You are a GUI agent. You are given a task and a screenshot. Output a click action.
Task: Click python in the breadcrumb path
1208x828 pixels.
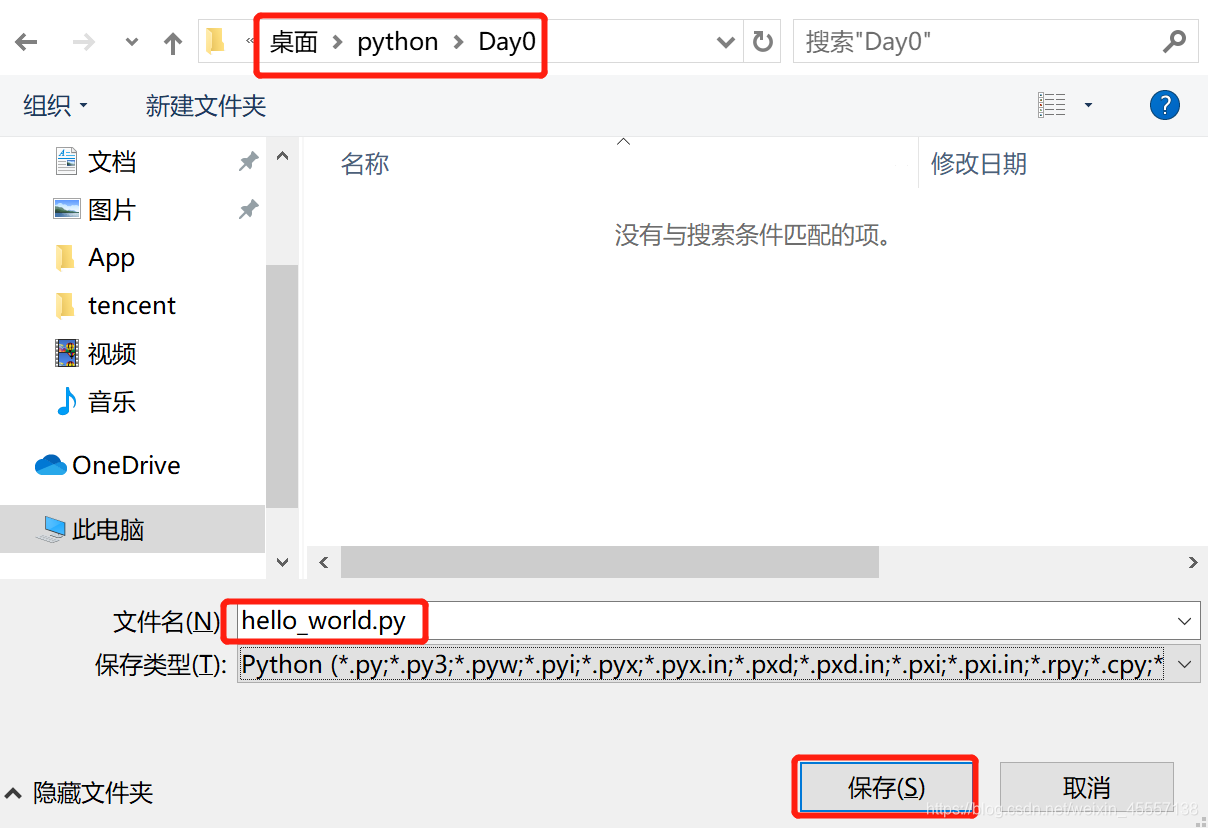click(397, 41)
